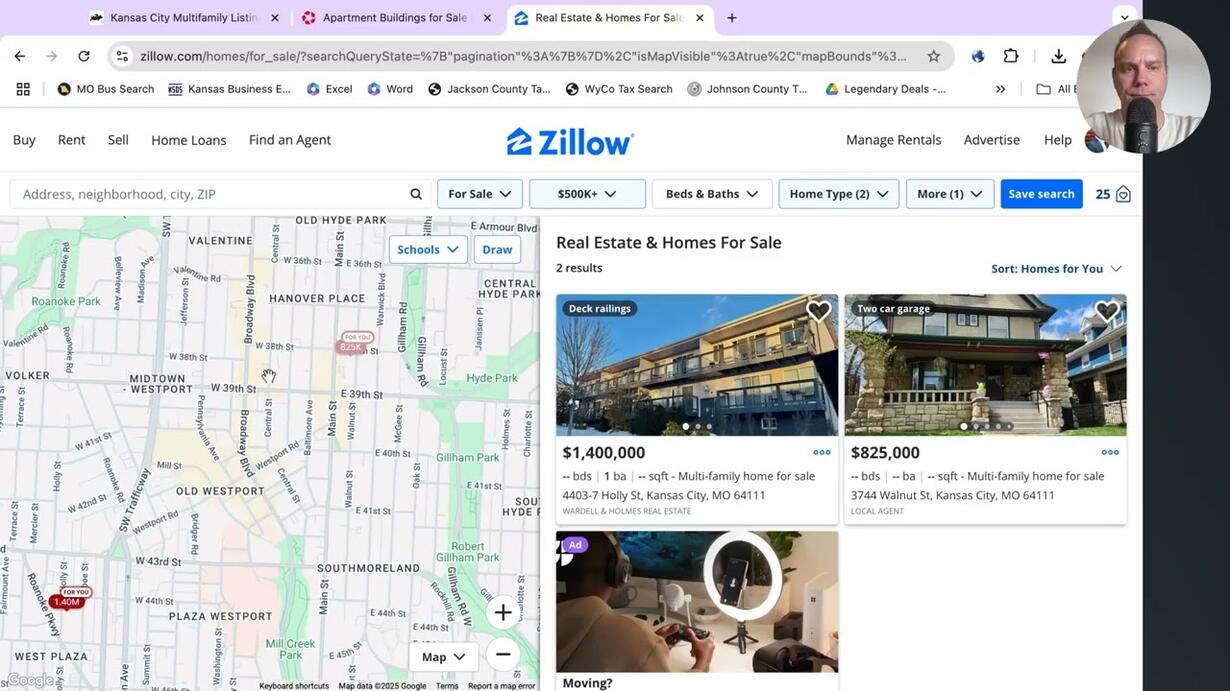Open more options for $1,400,000 listing

coord(822,452)
